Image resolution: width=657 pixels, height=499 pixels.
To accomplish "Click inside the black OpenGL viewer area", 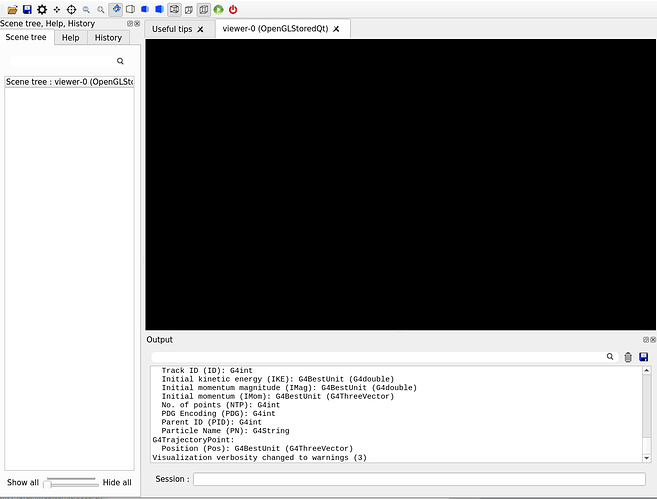I will [x=401, y=184].
